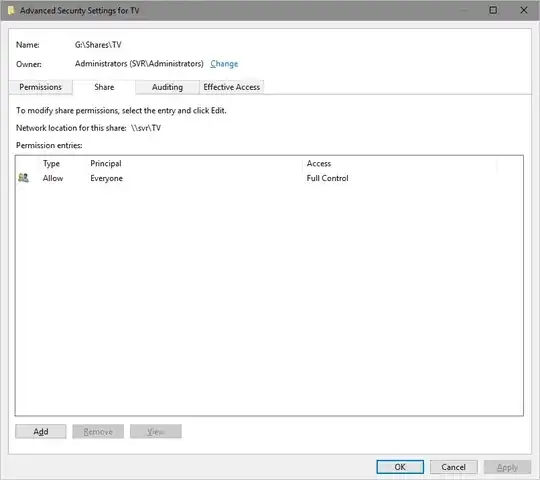
Task: Click the greyed-out View button
Action: (x=156, y=431)
